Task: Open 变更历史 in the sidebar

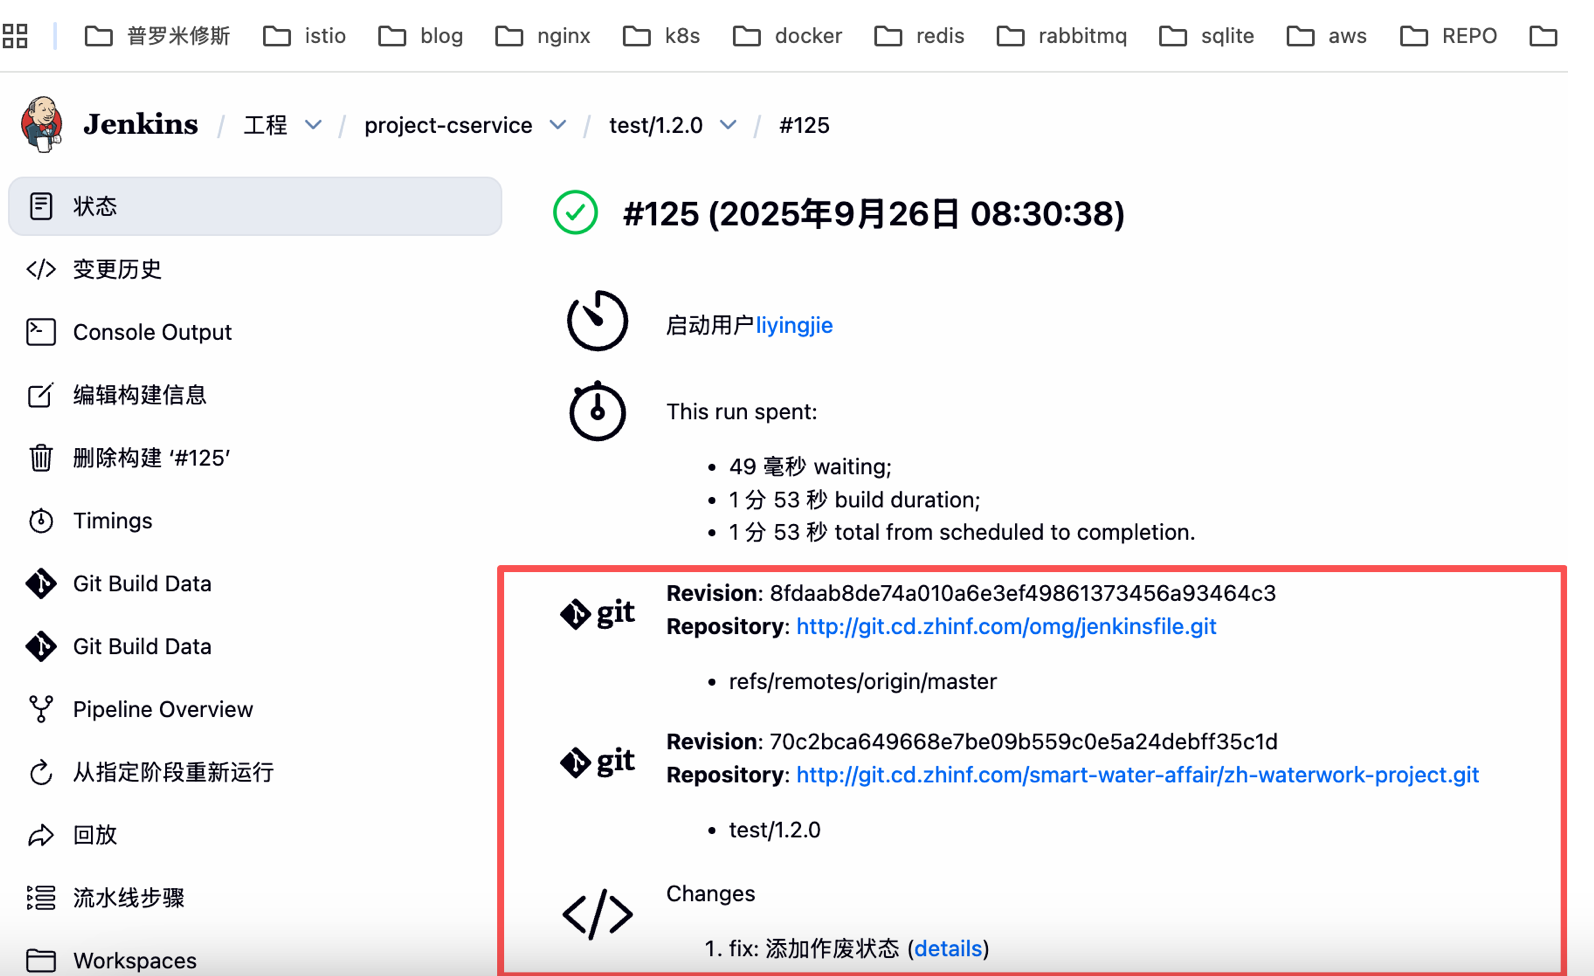Action: (117, 269)
